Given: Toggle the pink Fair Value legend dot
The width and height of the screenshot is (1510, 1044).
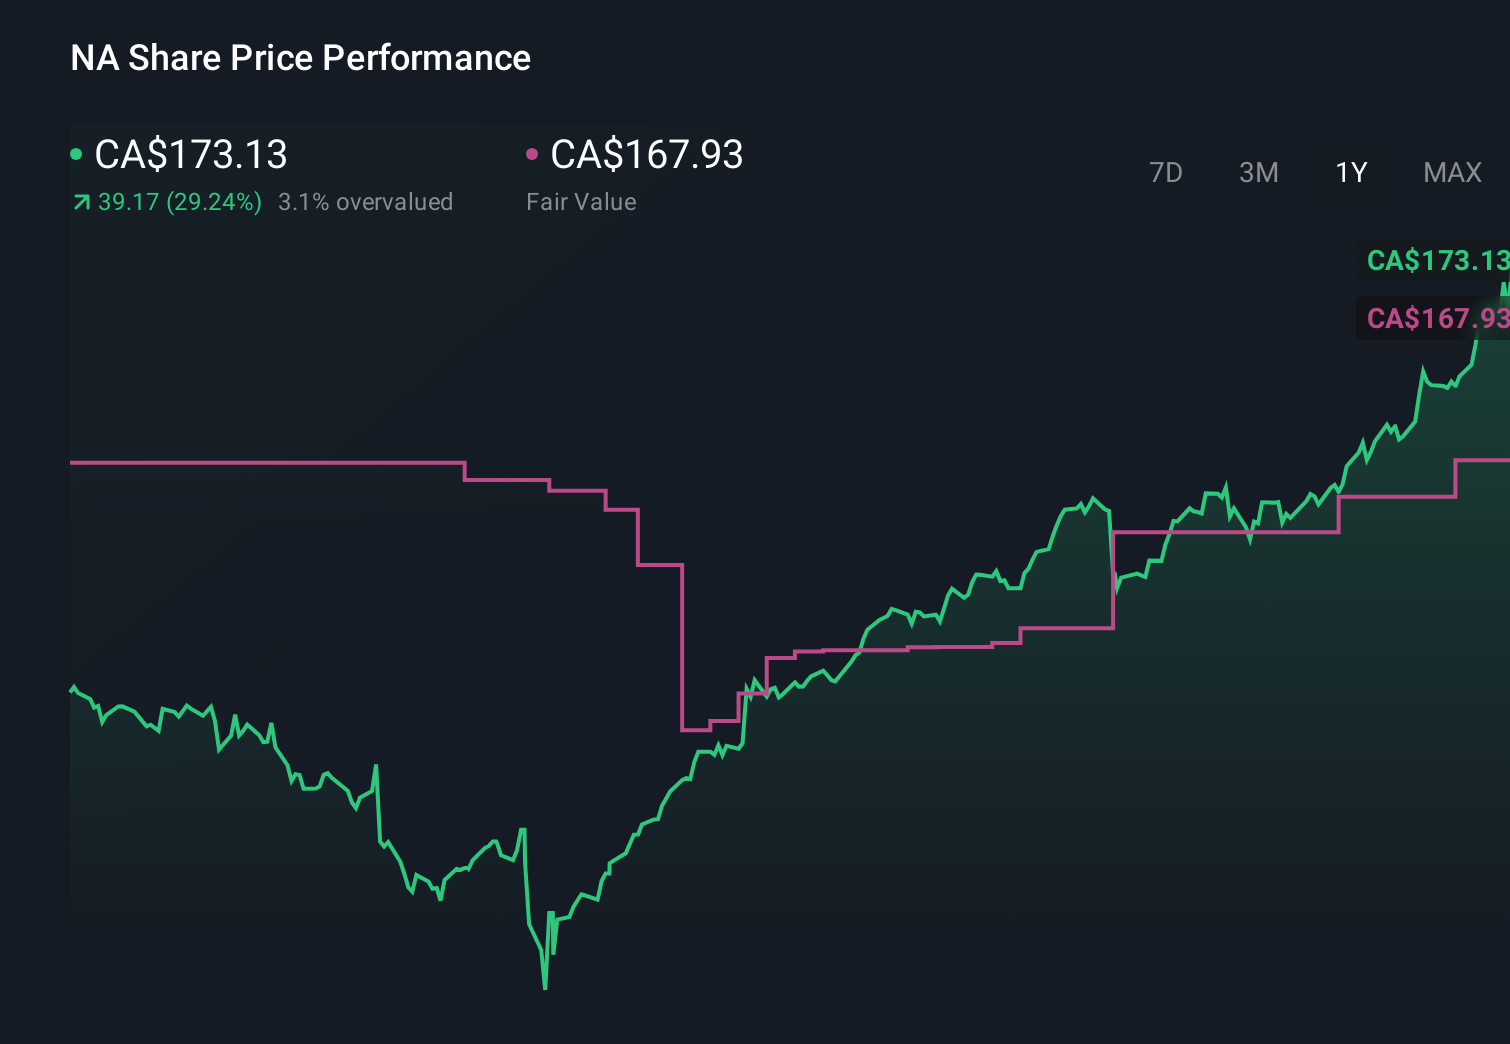Looking at the screenshot, I should [x=533, y=153].
